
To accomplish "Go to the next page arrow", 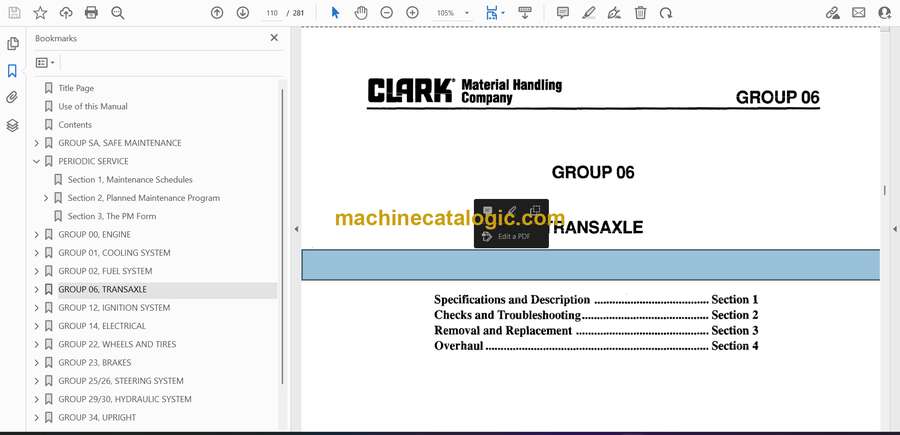I will click(243, 13).
